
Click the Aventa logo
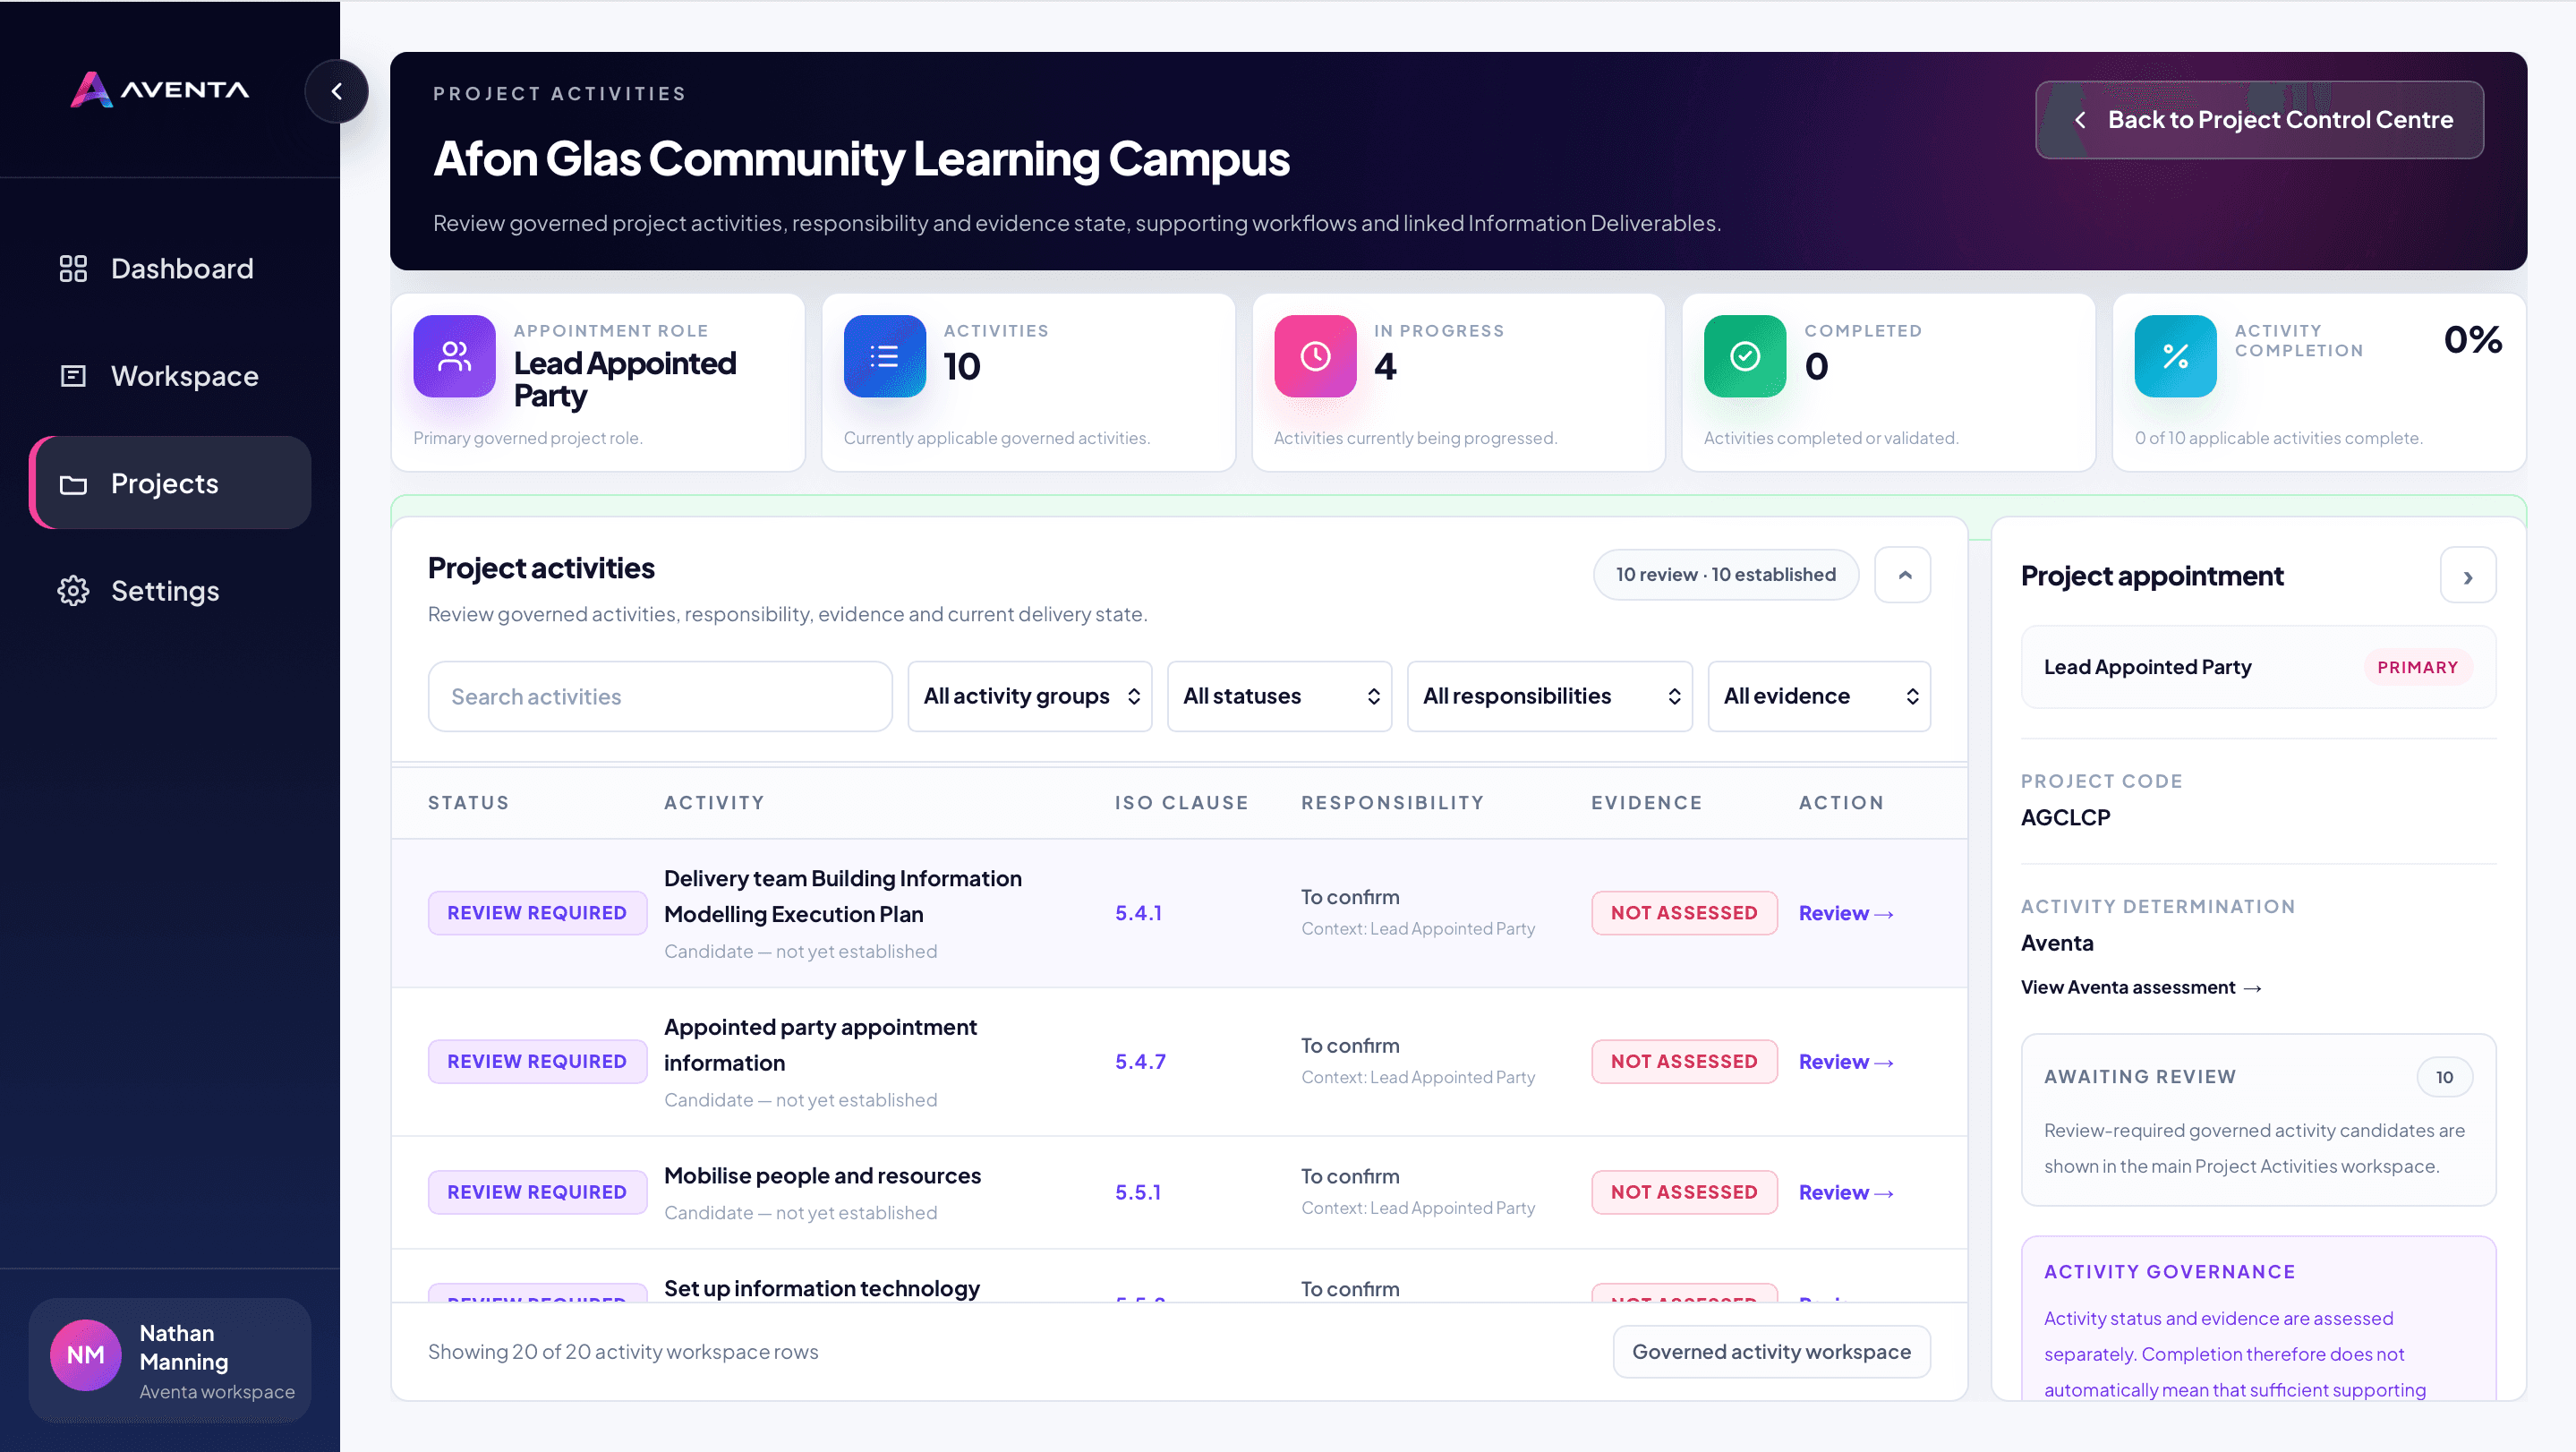(160, 89)
